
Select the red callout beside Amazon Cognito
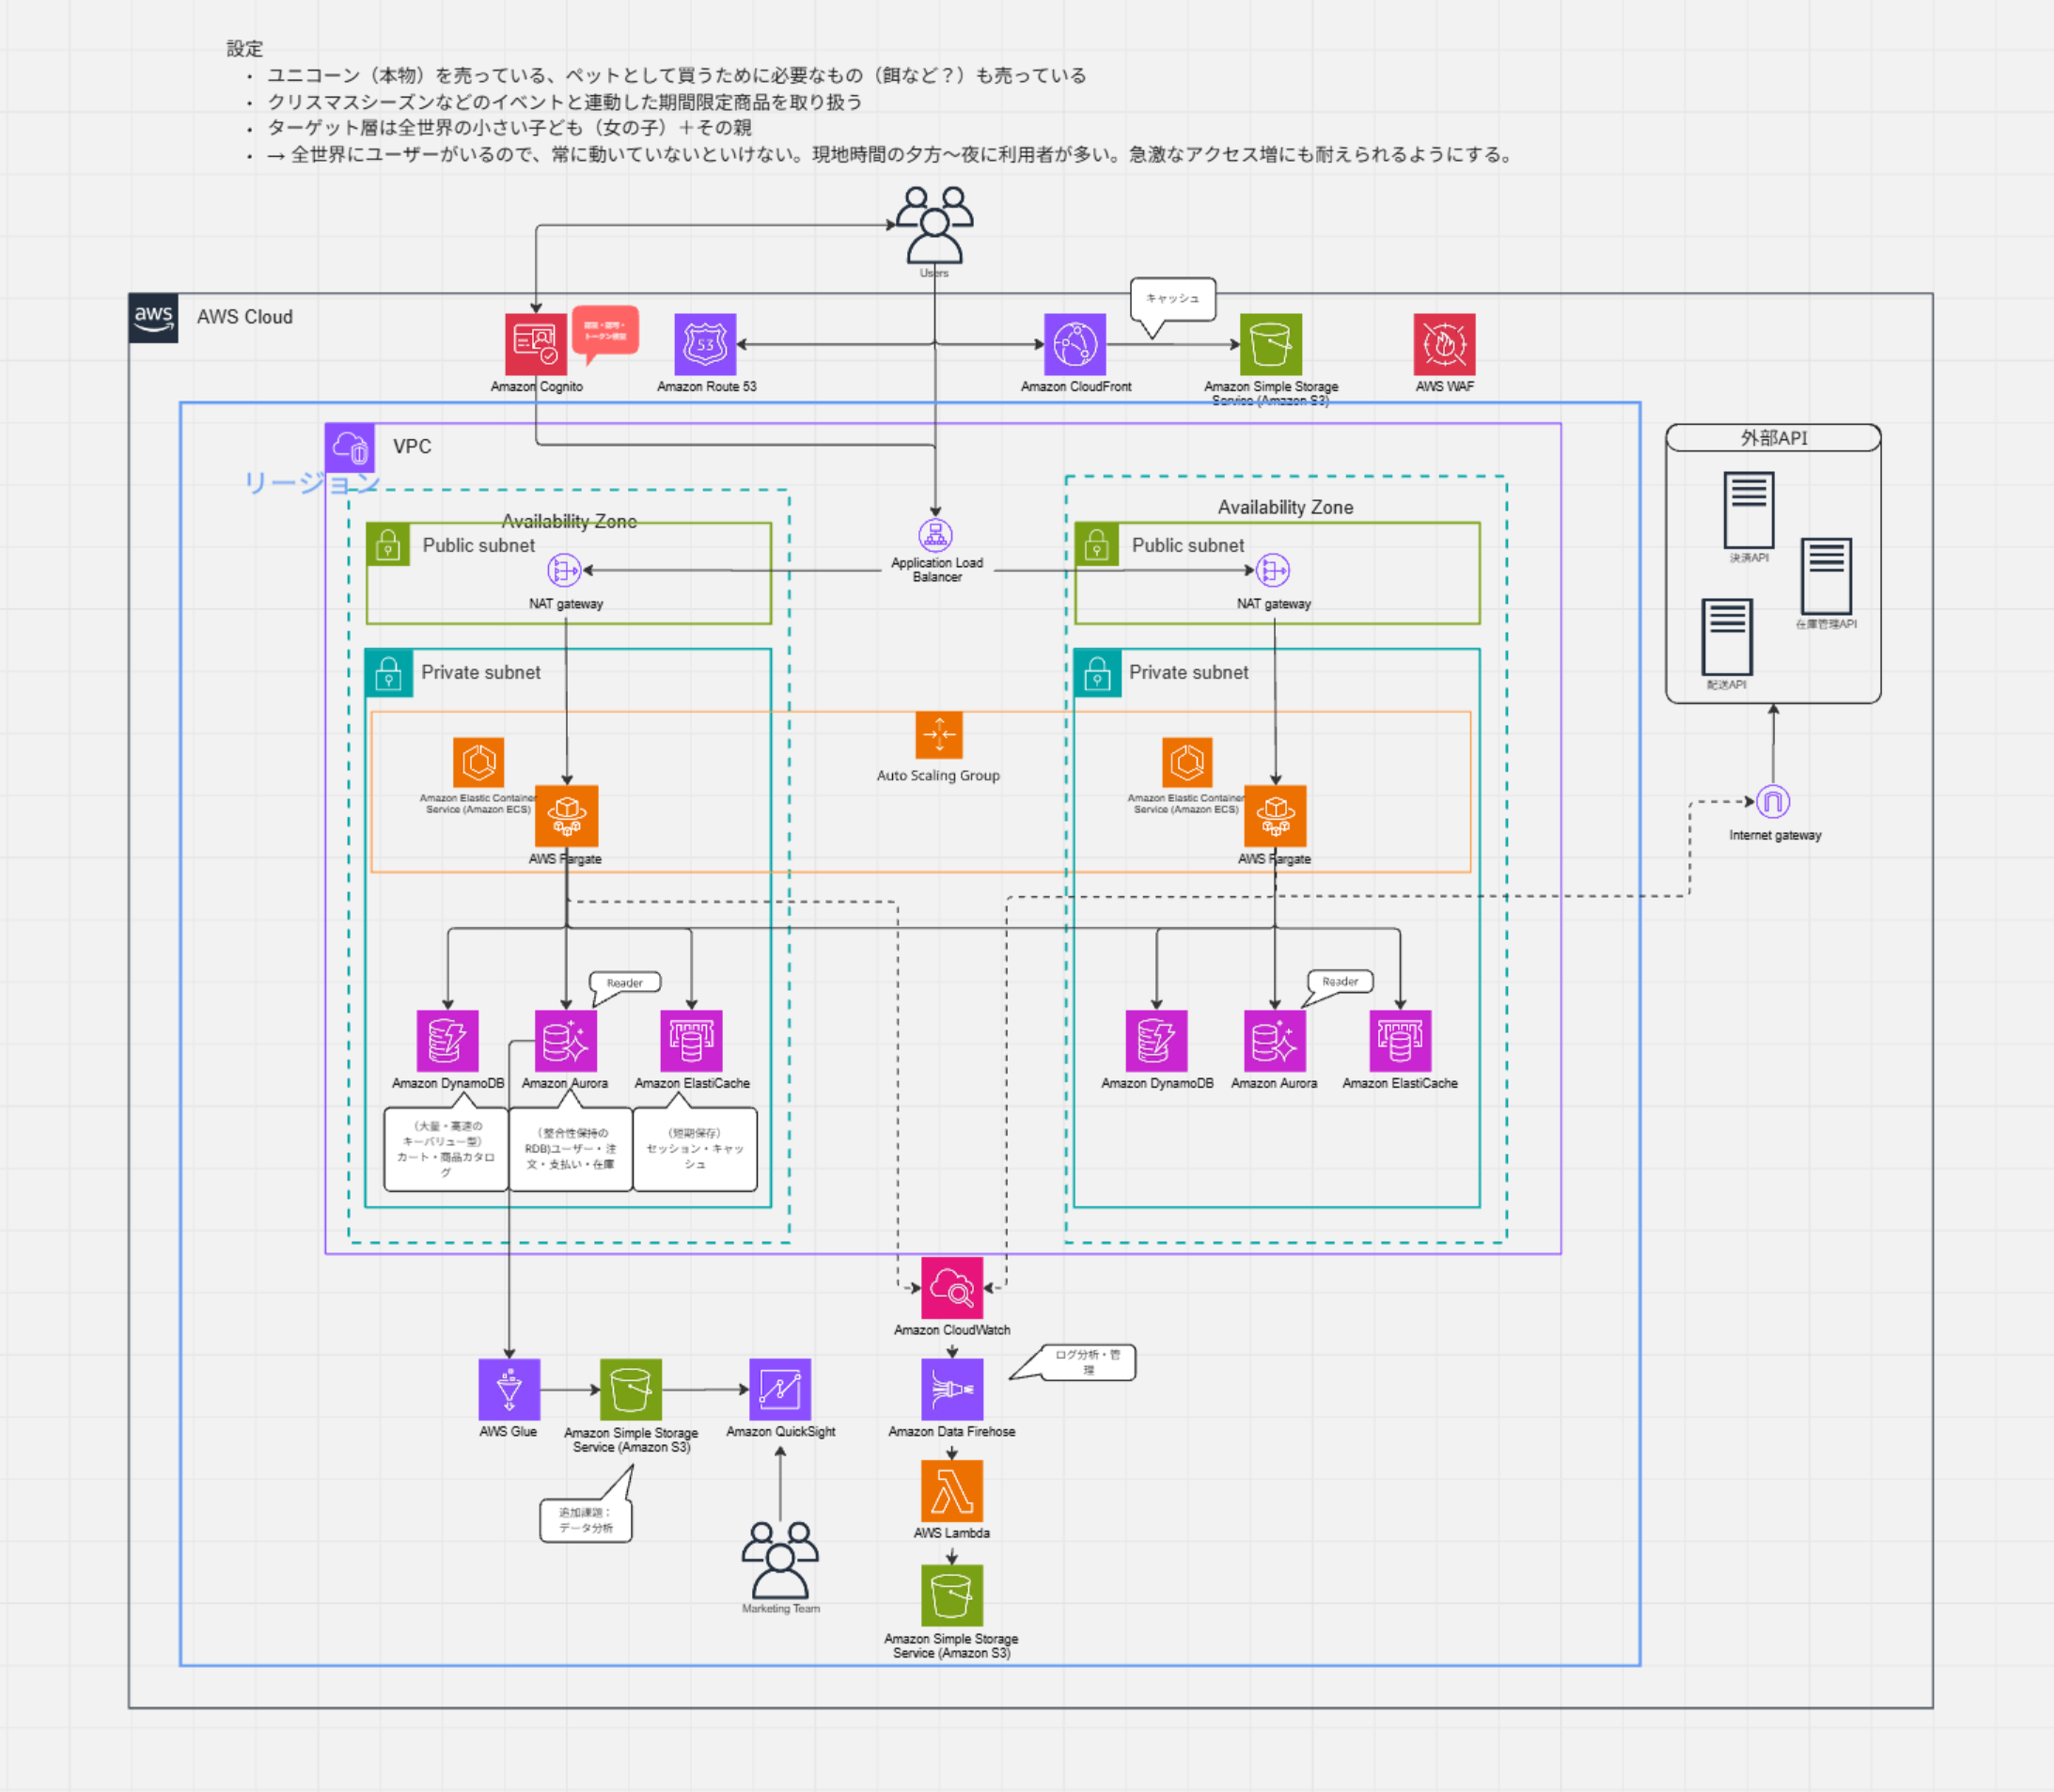pyautogui.click(x=605, y=331)
